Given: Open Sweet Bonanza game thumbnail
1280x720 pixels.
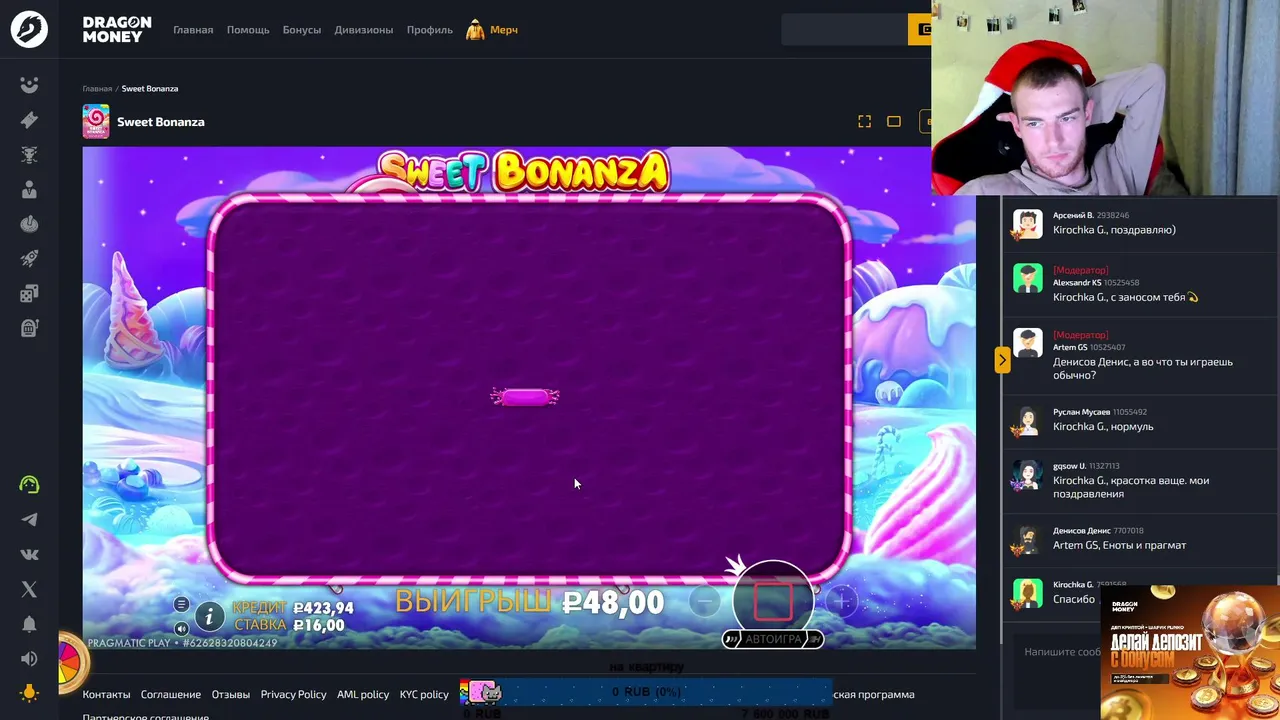Looking at the screenshot, I should (x=96, y=122).
